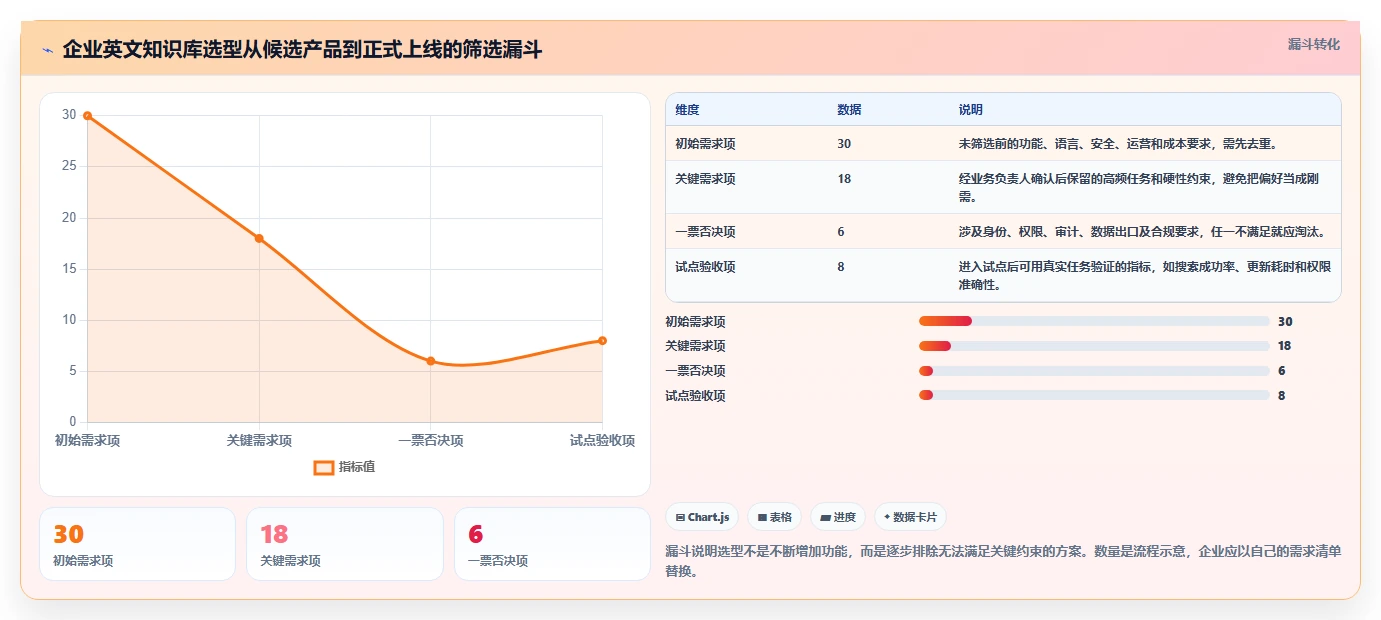Click the 数据卡片 tag chip
This screenshot has width=1381, height=620.
(x=910, y=517)
